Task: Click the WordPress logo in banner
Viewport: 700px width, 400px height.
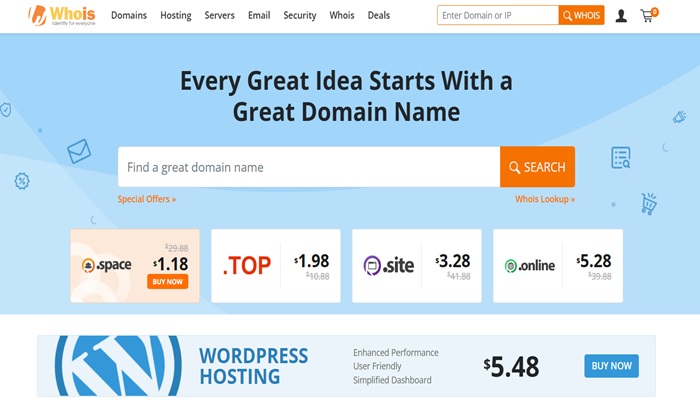Action: (x=118, y=366)
